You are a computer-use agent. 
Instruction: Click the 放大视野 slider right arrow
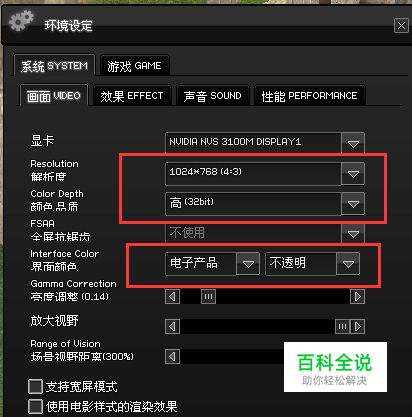pyautogui.click(x=358, y=326)
